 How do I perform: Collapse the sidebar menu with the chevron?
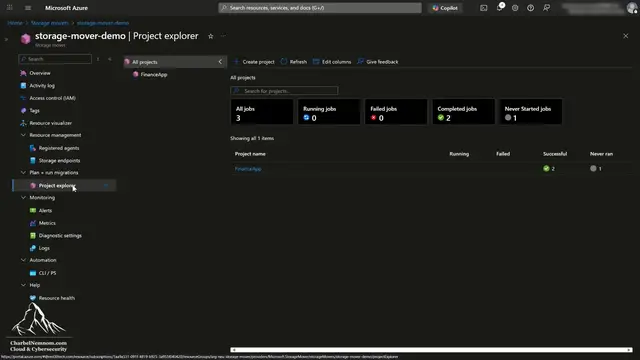(x=110, y=59)
